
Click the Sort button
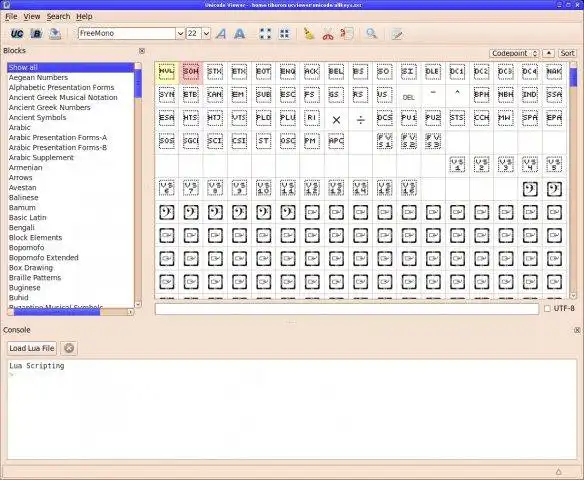point(567,53)
